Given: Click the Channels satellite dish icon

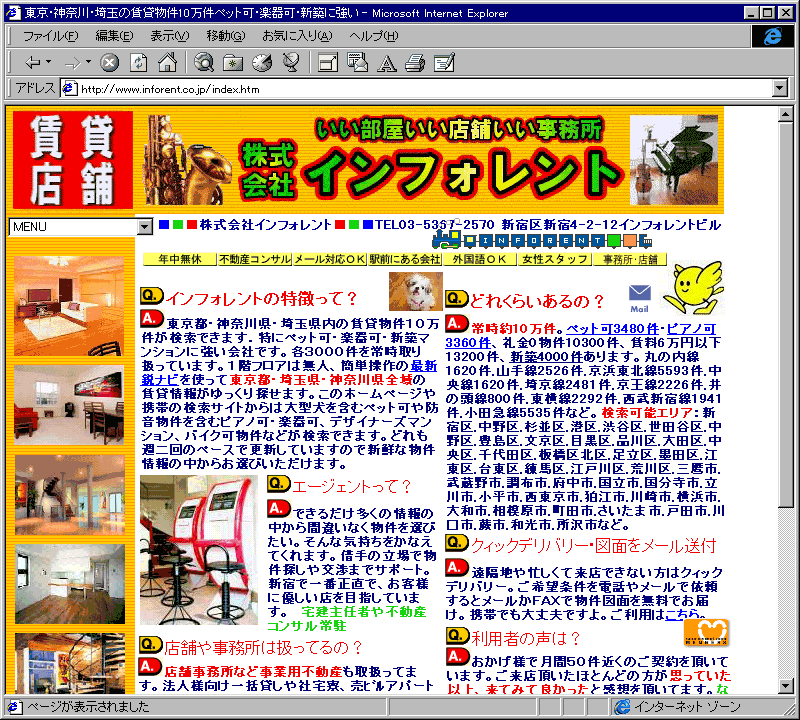Looking at the screenshot, I should click(291, 63).
